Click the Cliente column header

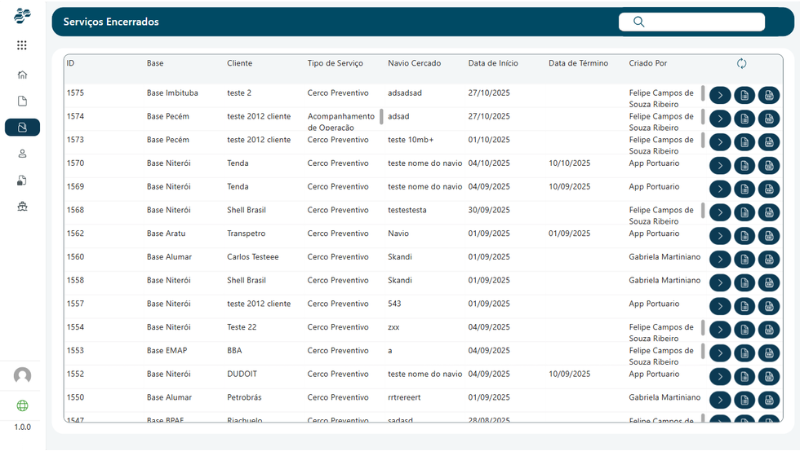[x=240, y=64]
